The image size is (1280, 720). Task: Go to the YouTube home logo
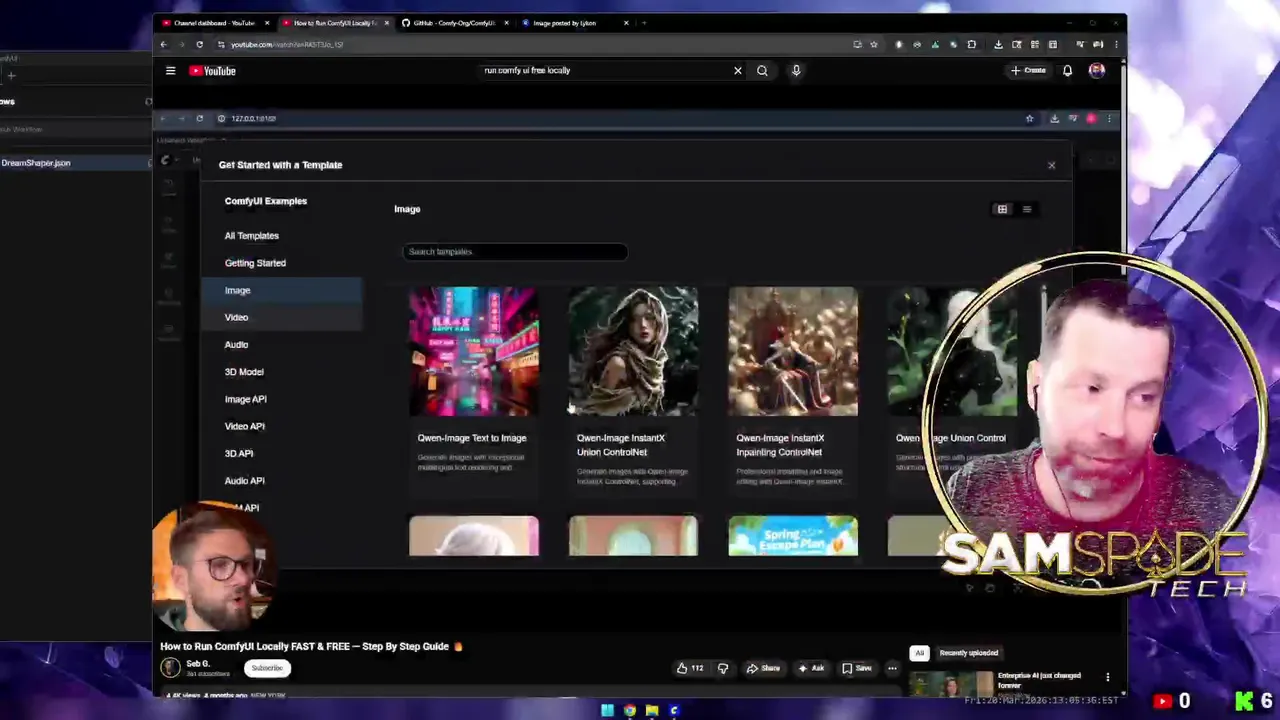pos(212,71)
